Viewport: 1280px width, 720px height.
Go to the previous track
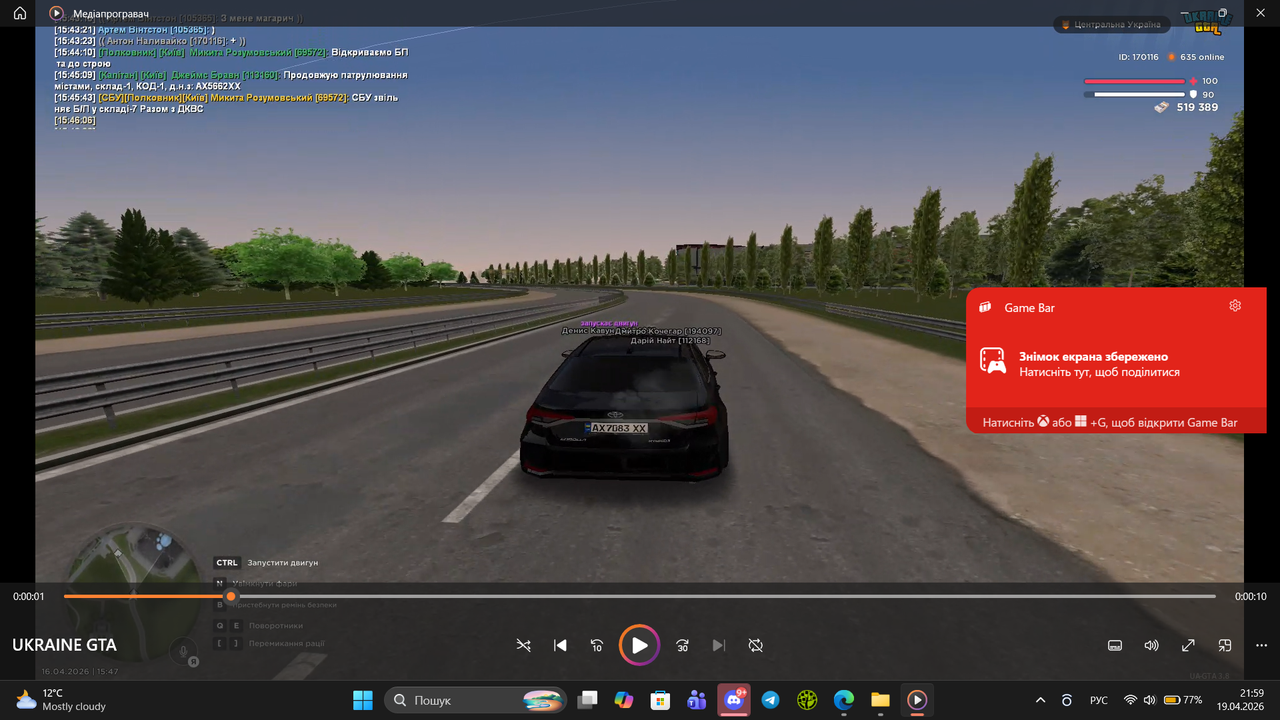[560, 646]
